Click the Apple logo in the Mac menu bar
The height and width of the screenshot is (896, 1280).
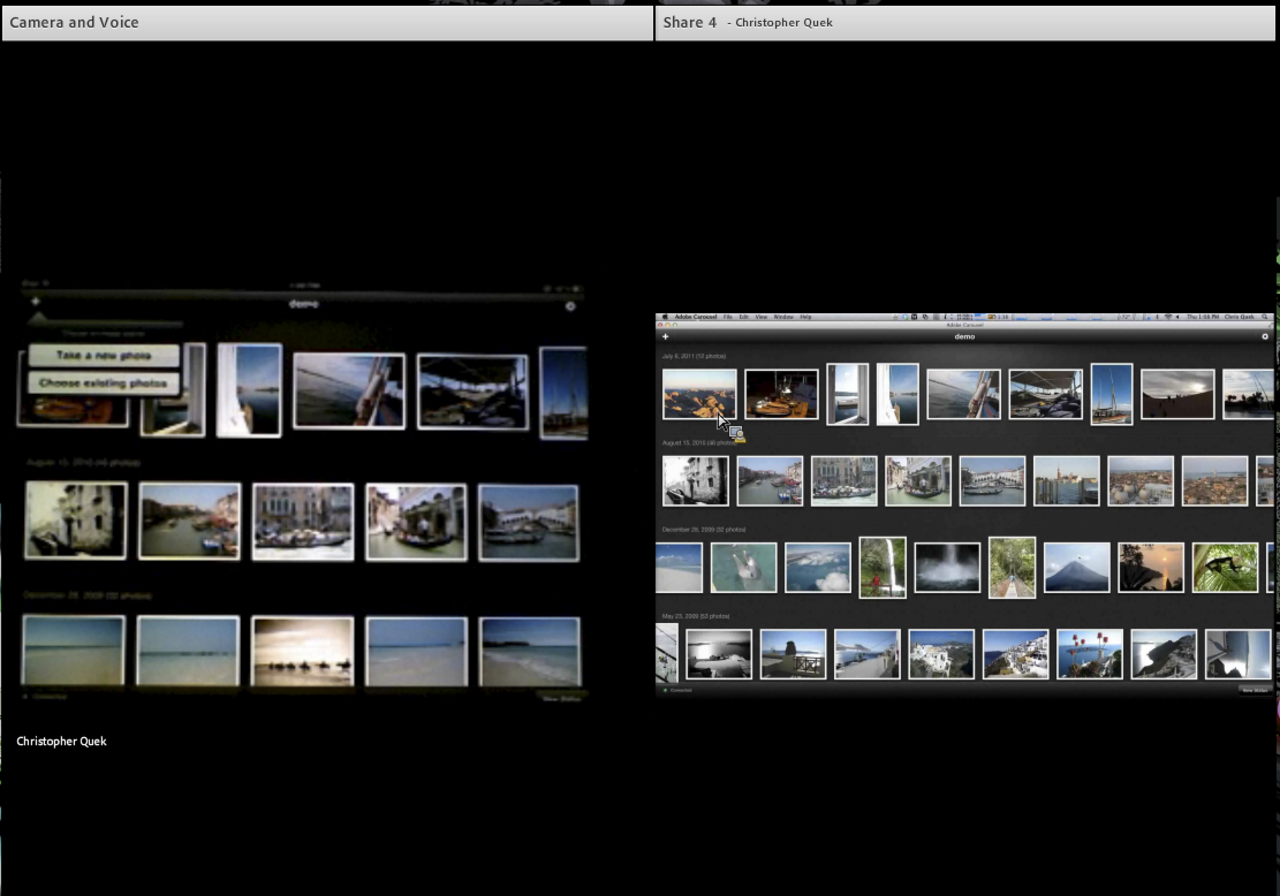pyautogui.click(x=664, y=317)
